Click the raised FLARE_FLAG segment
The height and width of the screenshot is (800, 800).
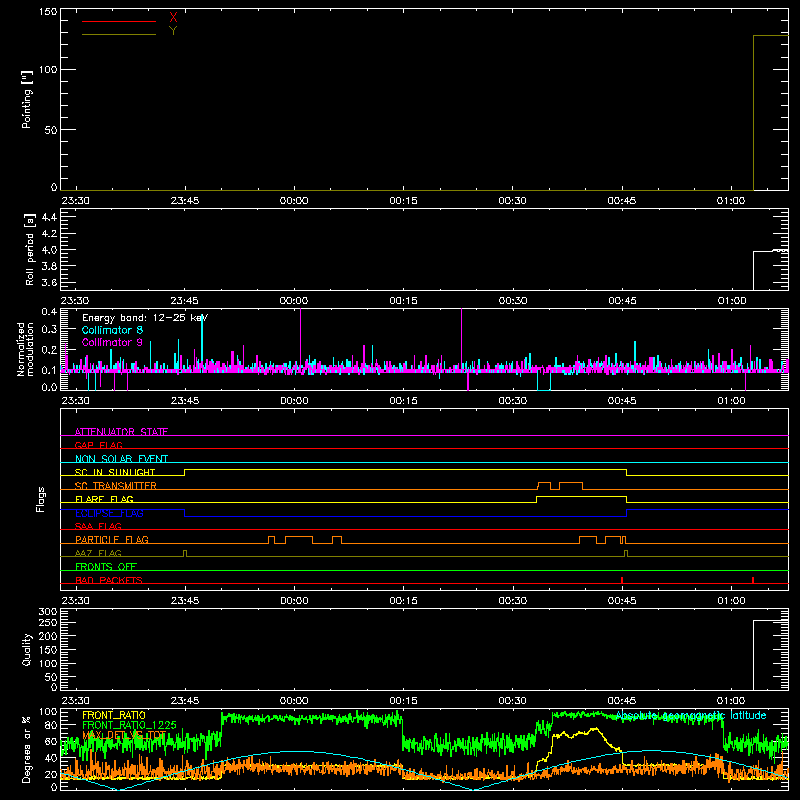(581, 496)
